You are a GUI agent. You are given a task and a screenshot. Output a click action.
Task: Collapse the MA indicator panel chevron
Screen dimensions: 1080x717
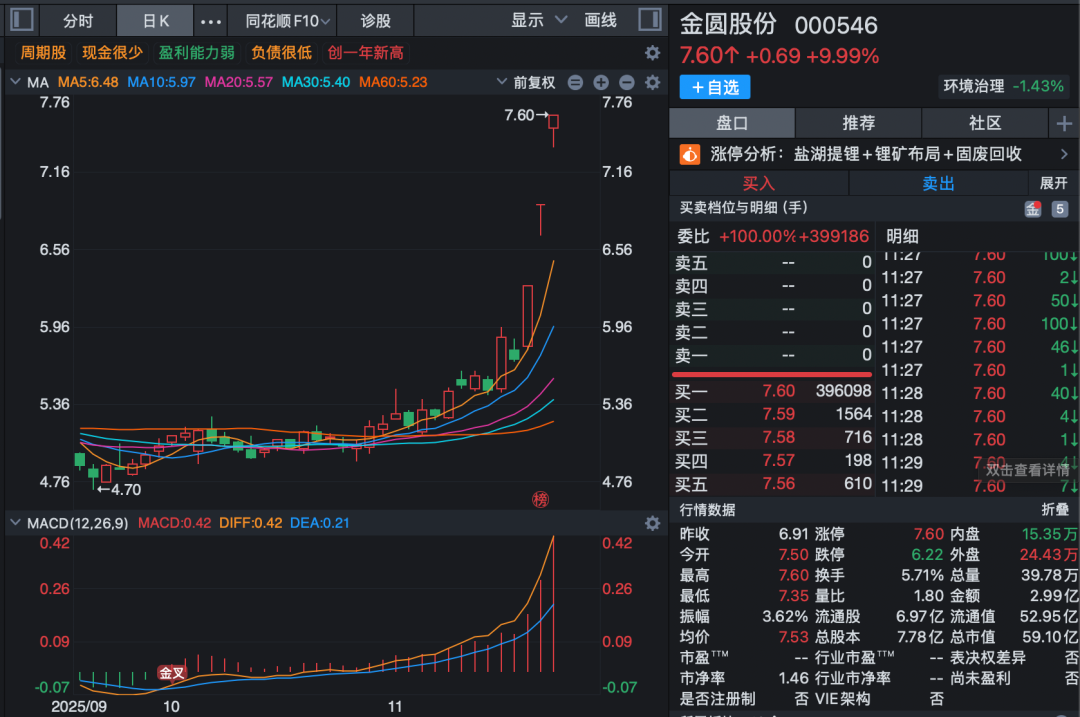(15, 82)
